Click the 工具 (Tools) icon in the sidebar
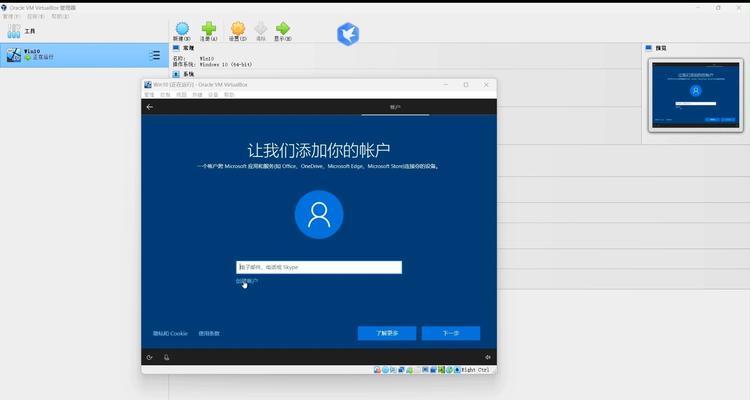Viewport: 750px width, 400px height. (x=14, y=31)
